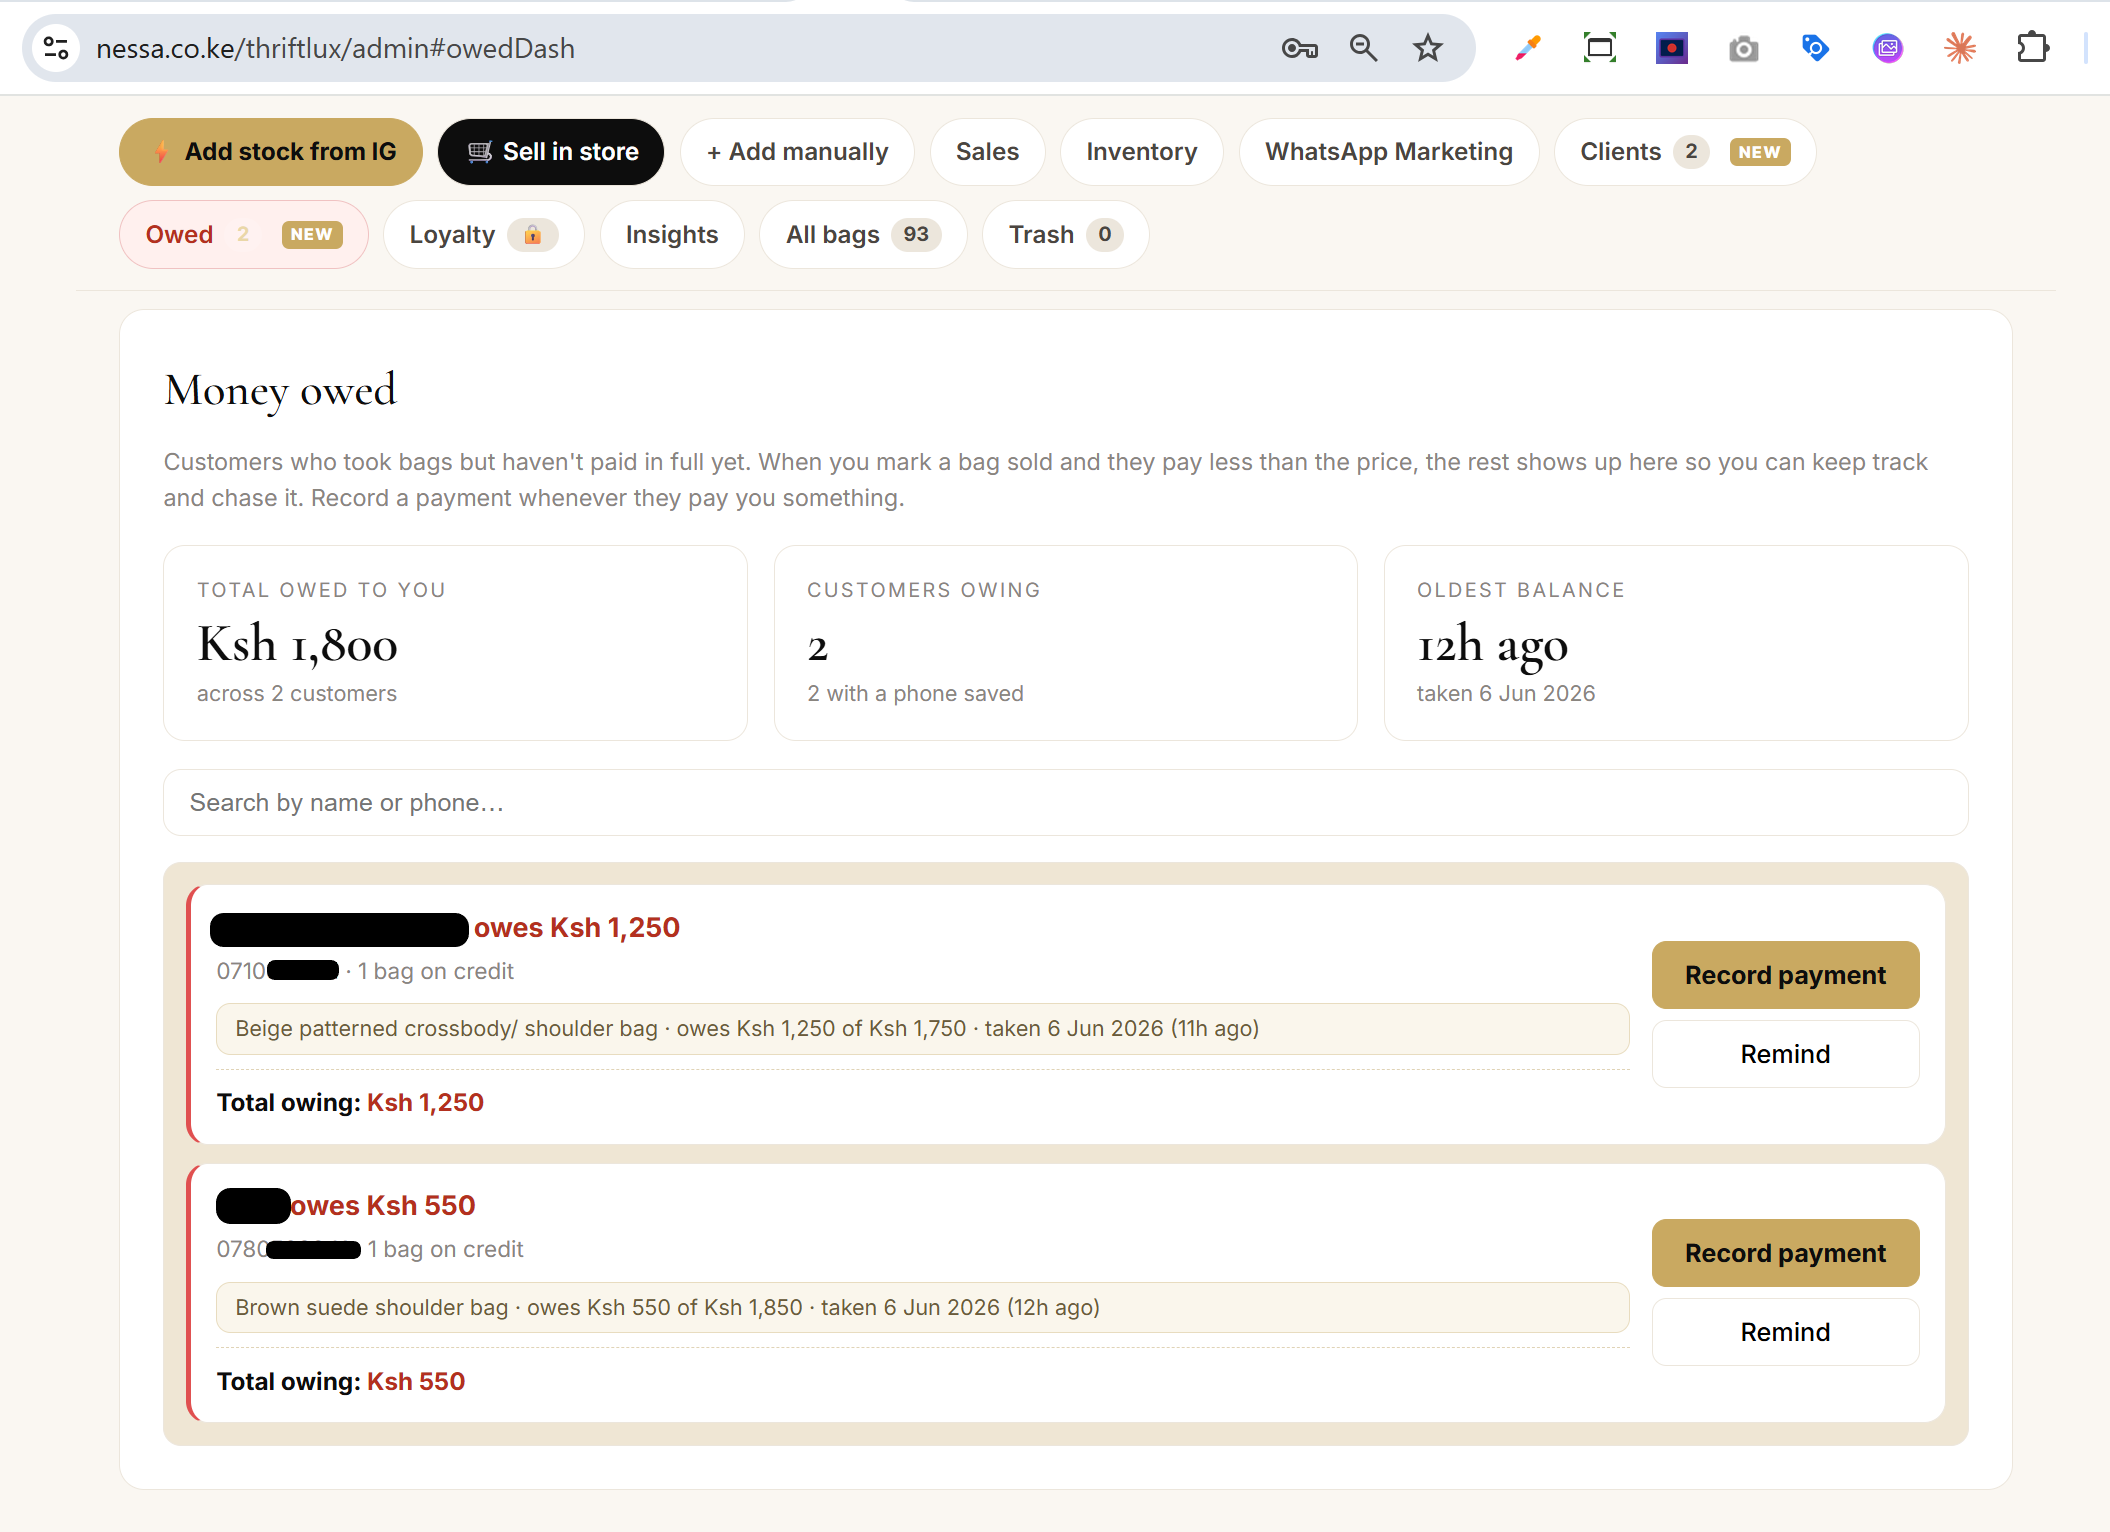The image size is (2110, 1532).
Task: Open the Extensions puzzle piece menu
Action: [2032, 48]
